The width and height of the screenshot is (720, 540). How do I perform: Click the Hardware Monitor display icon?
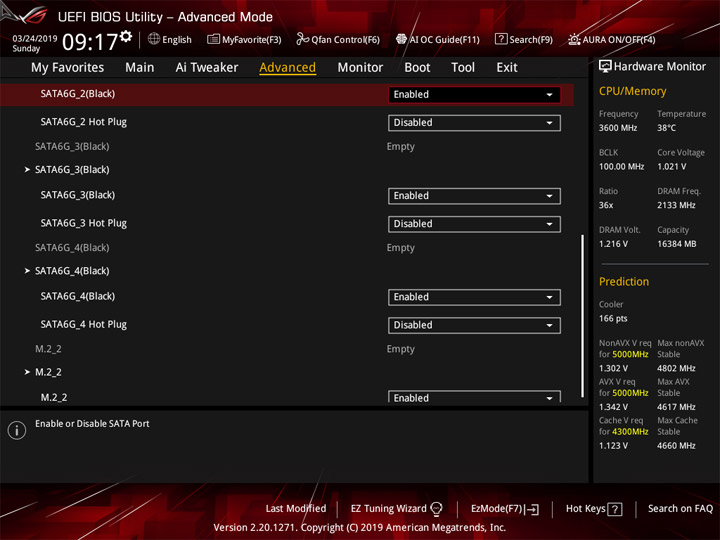tap(605, 67)
